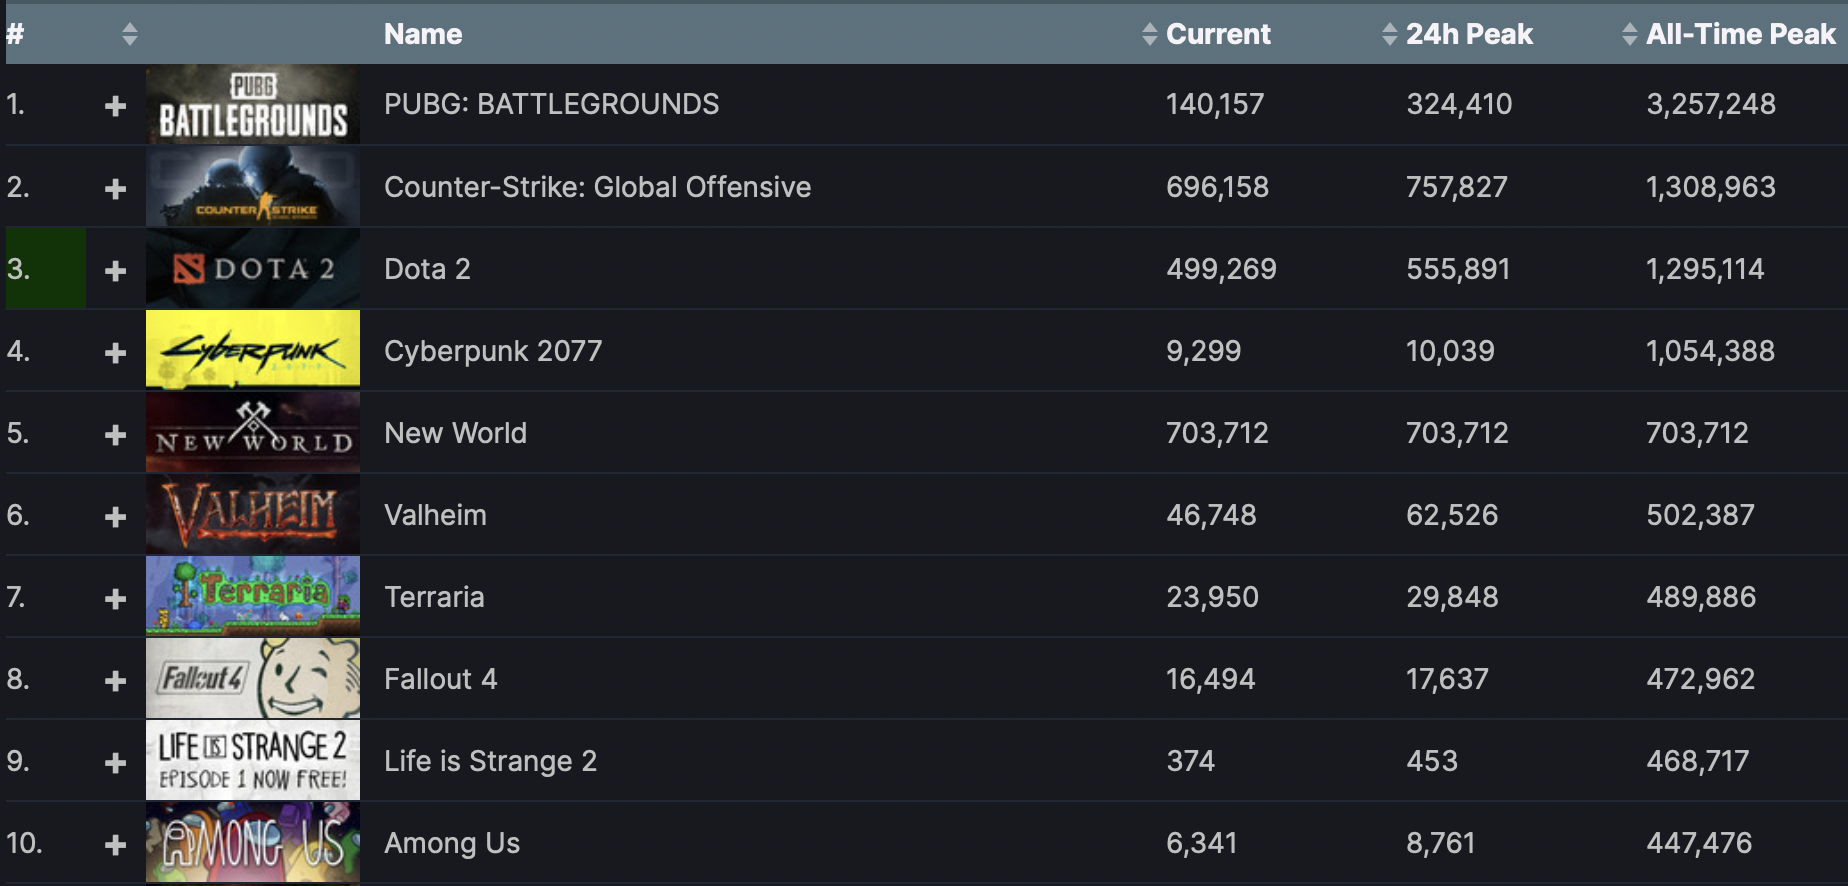The image size is (1848, 886).
Task: Click the PUBG: BATTLEGROUNDS cover thumbnail
Action: [x=251, y=104]
